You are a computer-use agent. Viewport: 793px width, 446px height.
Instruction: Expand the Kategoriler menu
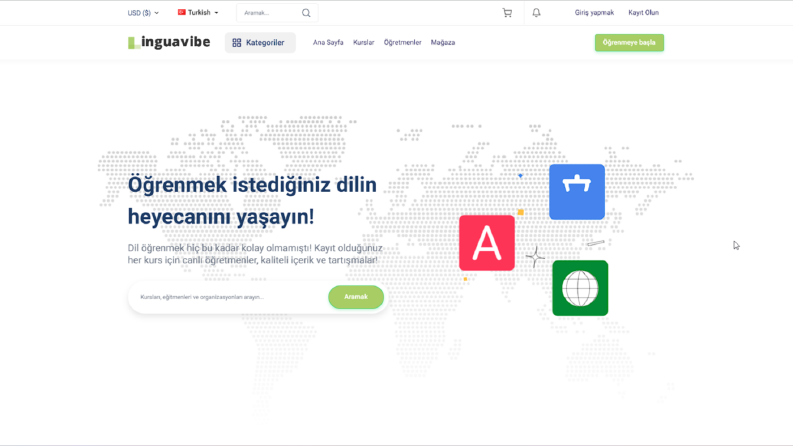(x=260, y=42)
